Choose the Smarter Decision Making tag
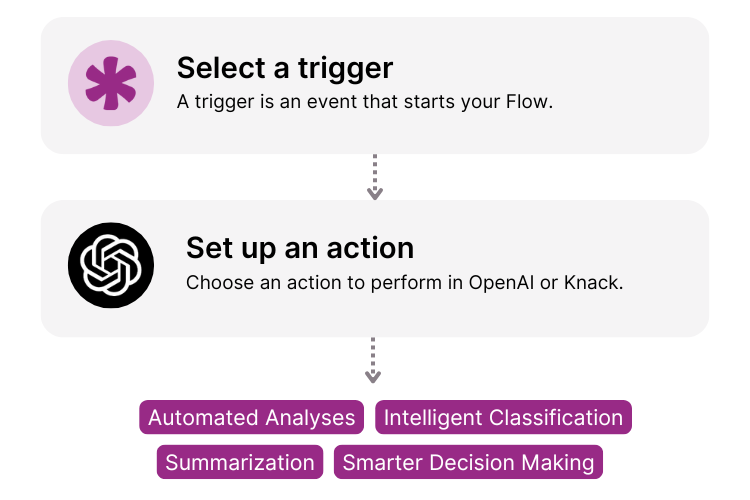The width and height of the screenshot is (750, 500). [x=468, y=462]
